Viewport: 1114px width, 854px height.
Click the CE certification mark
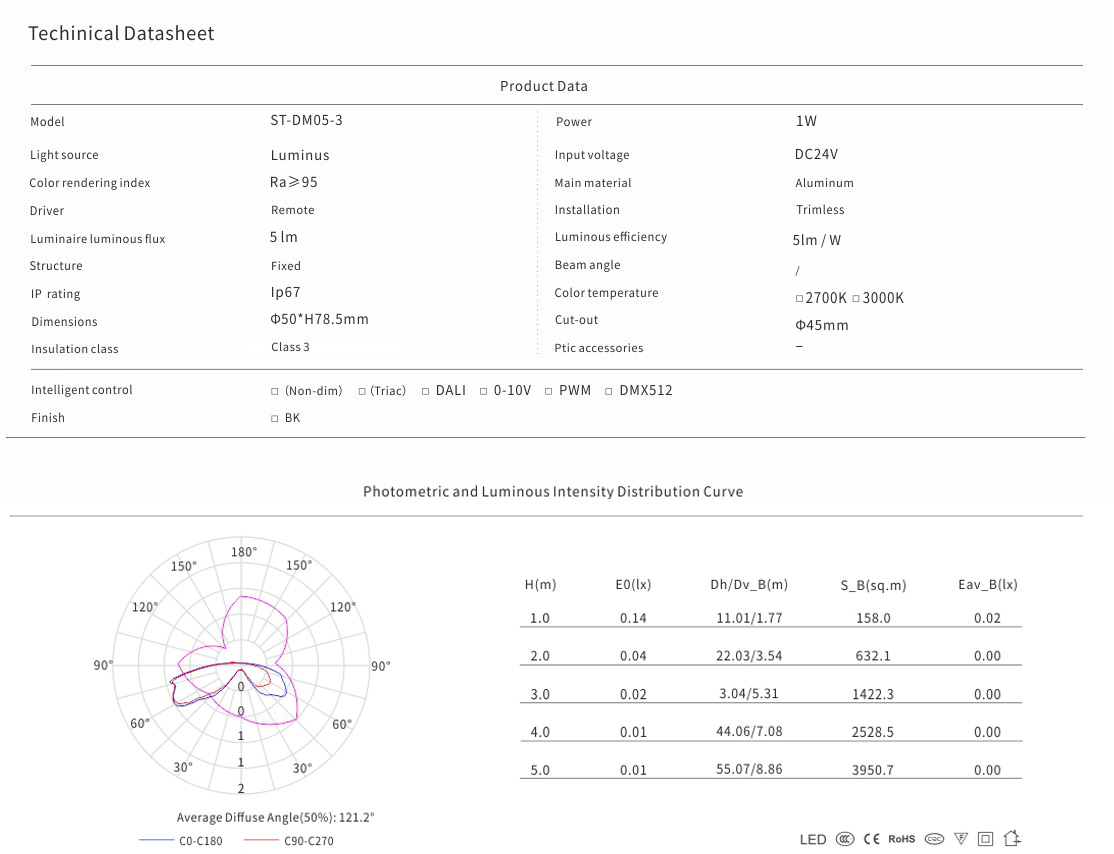(x=871, y=839)
